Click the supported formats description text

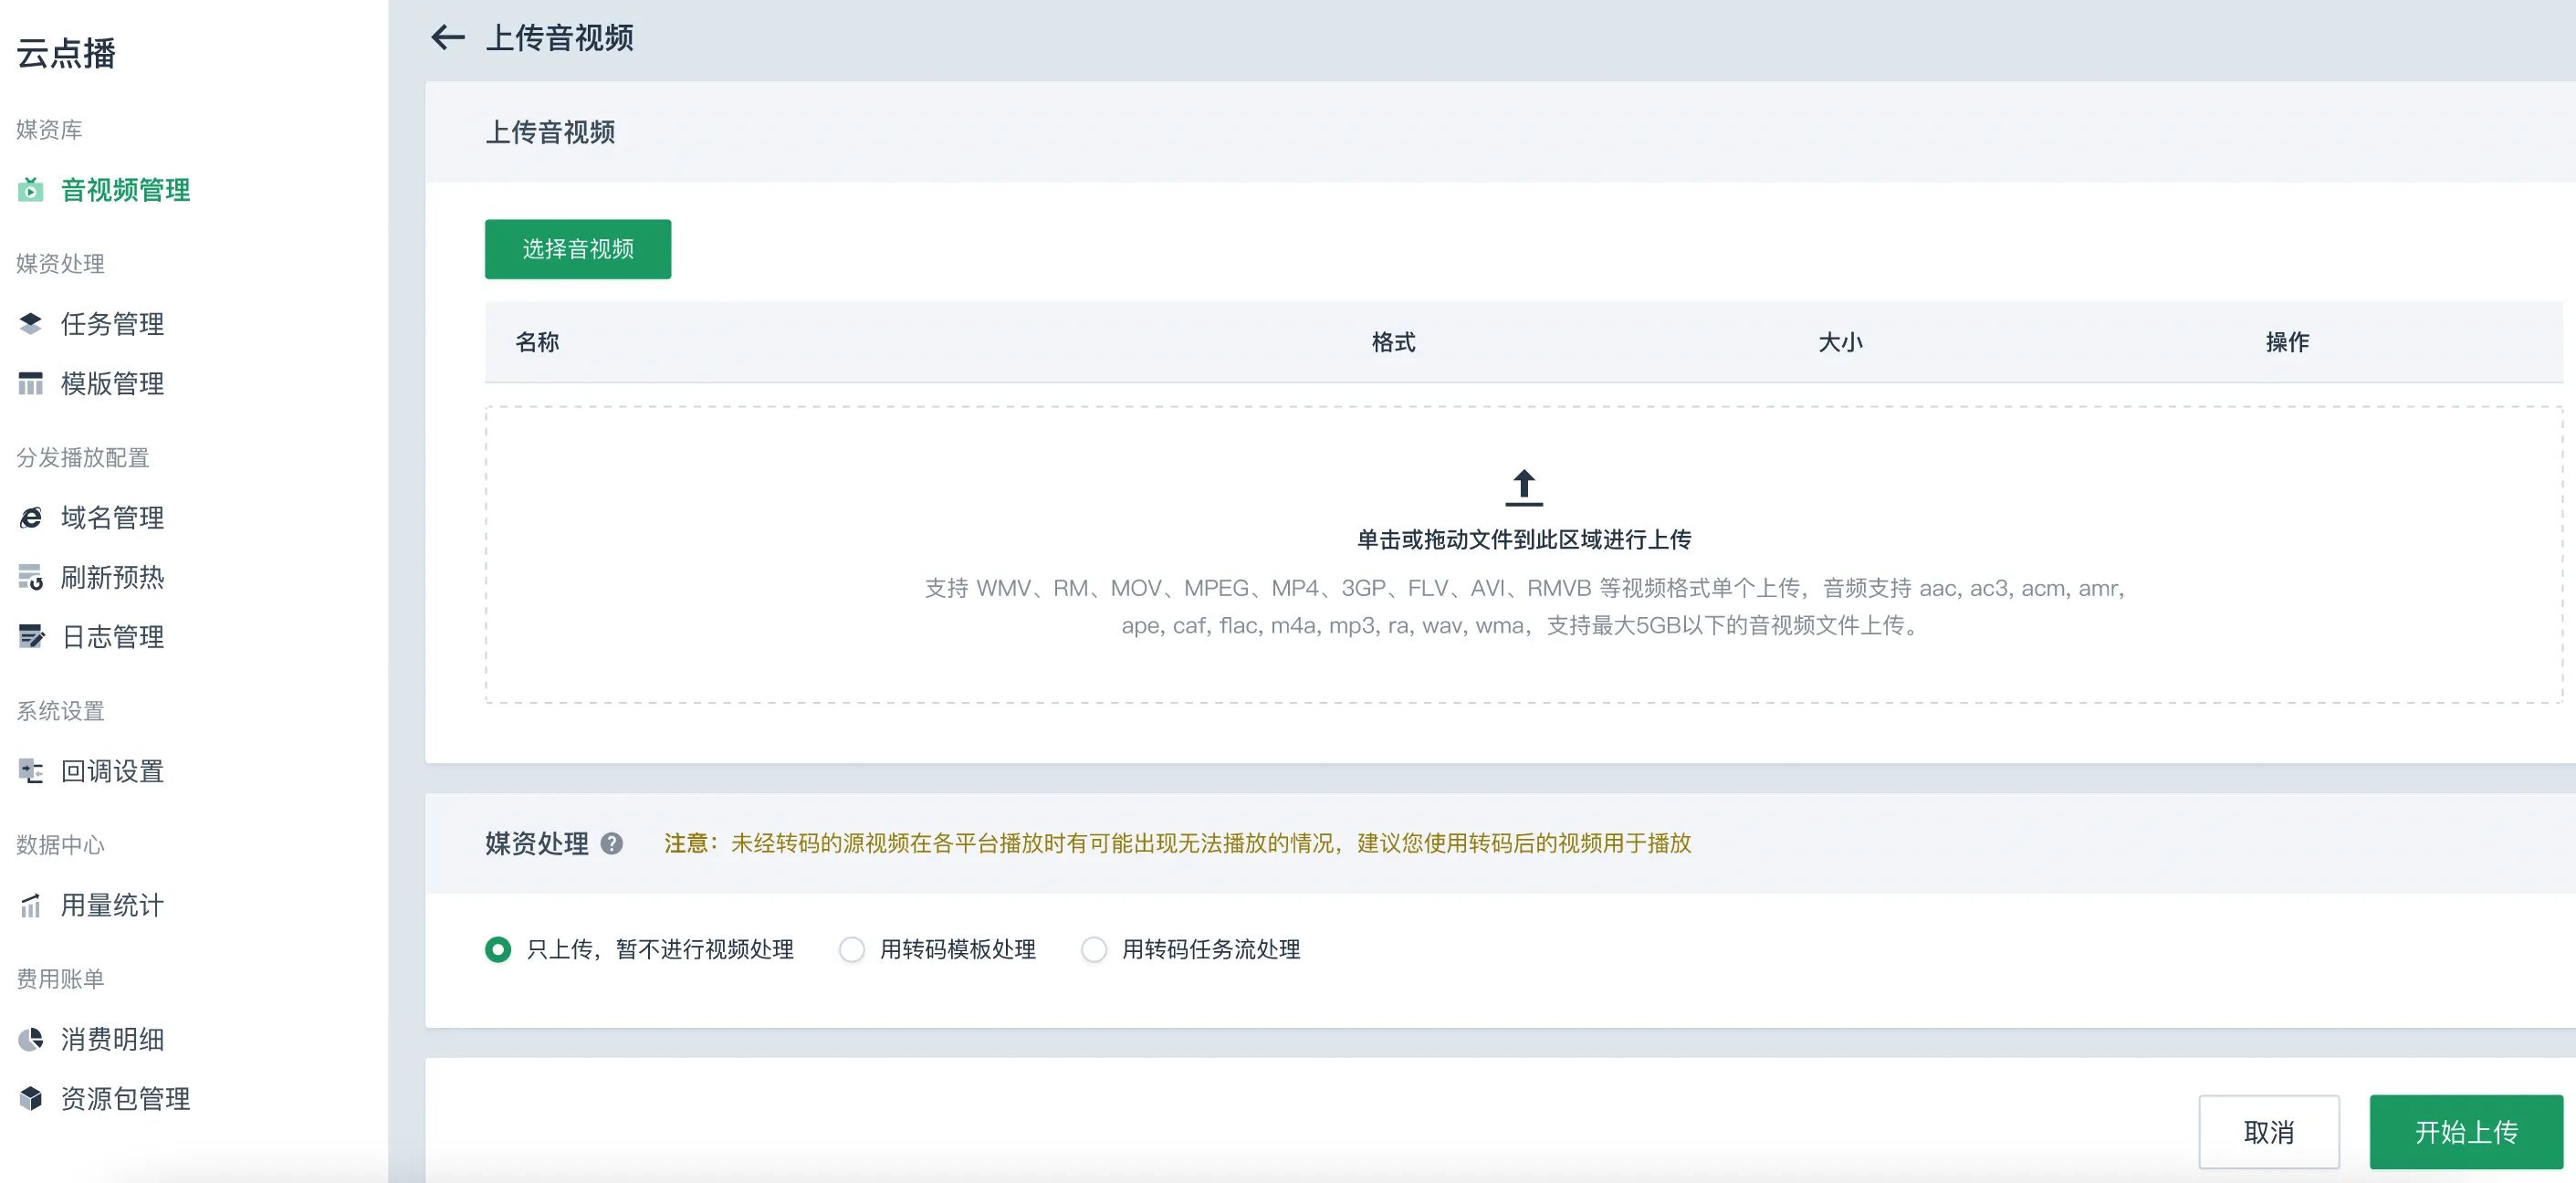point(1523,607)
